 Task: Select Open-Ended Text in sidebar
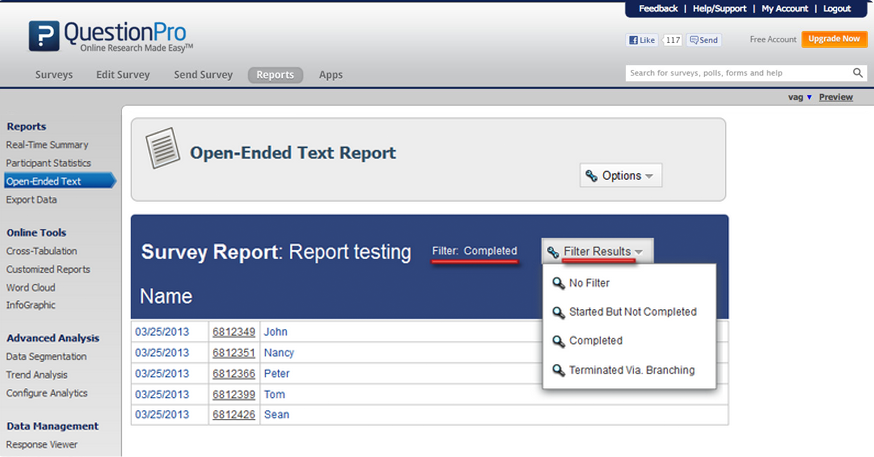pos(59,181)
